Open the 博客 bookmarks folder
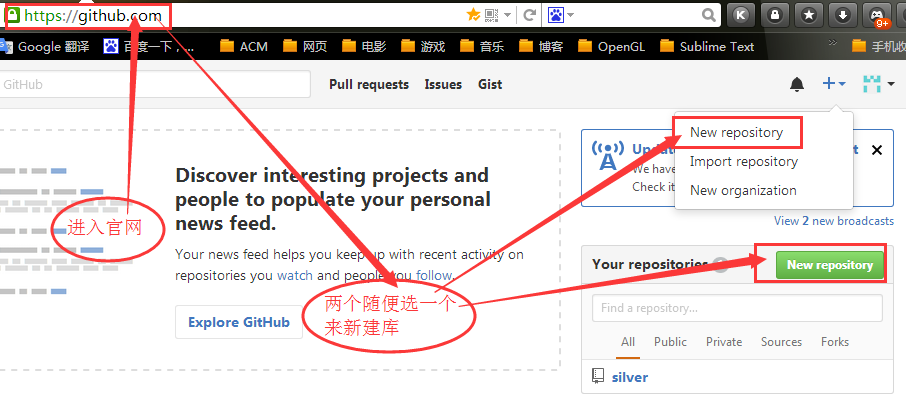Viewport: 906px width, 401px height. [x=541, y=46]
